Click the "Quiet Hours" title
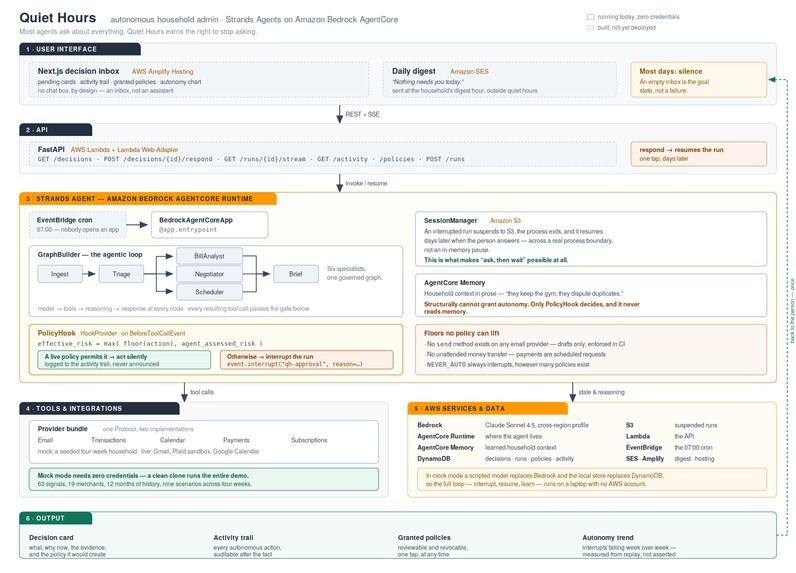 (57, 18)
